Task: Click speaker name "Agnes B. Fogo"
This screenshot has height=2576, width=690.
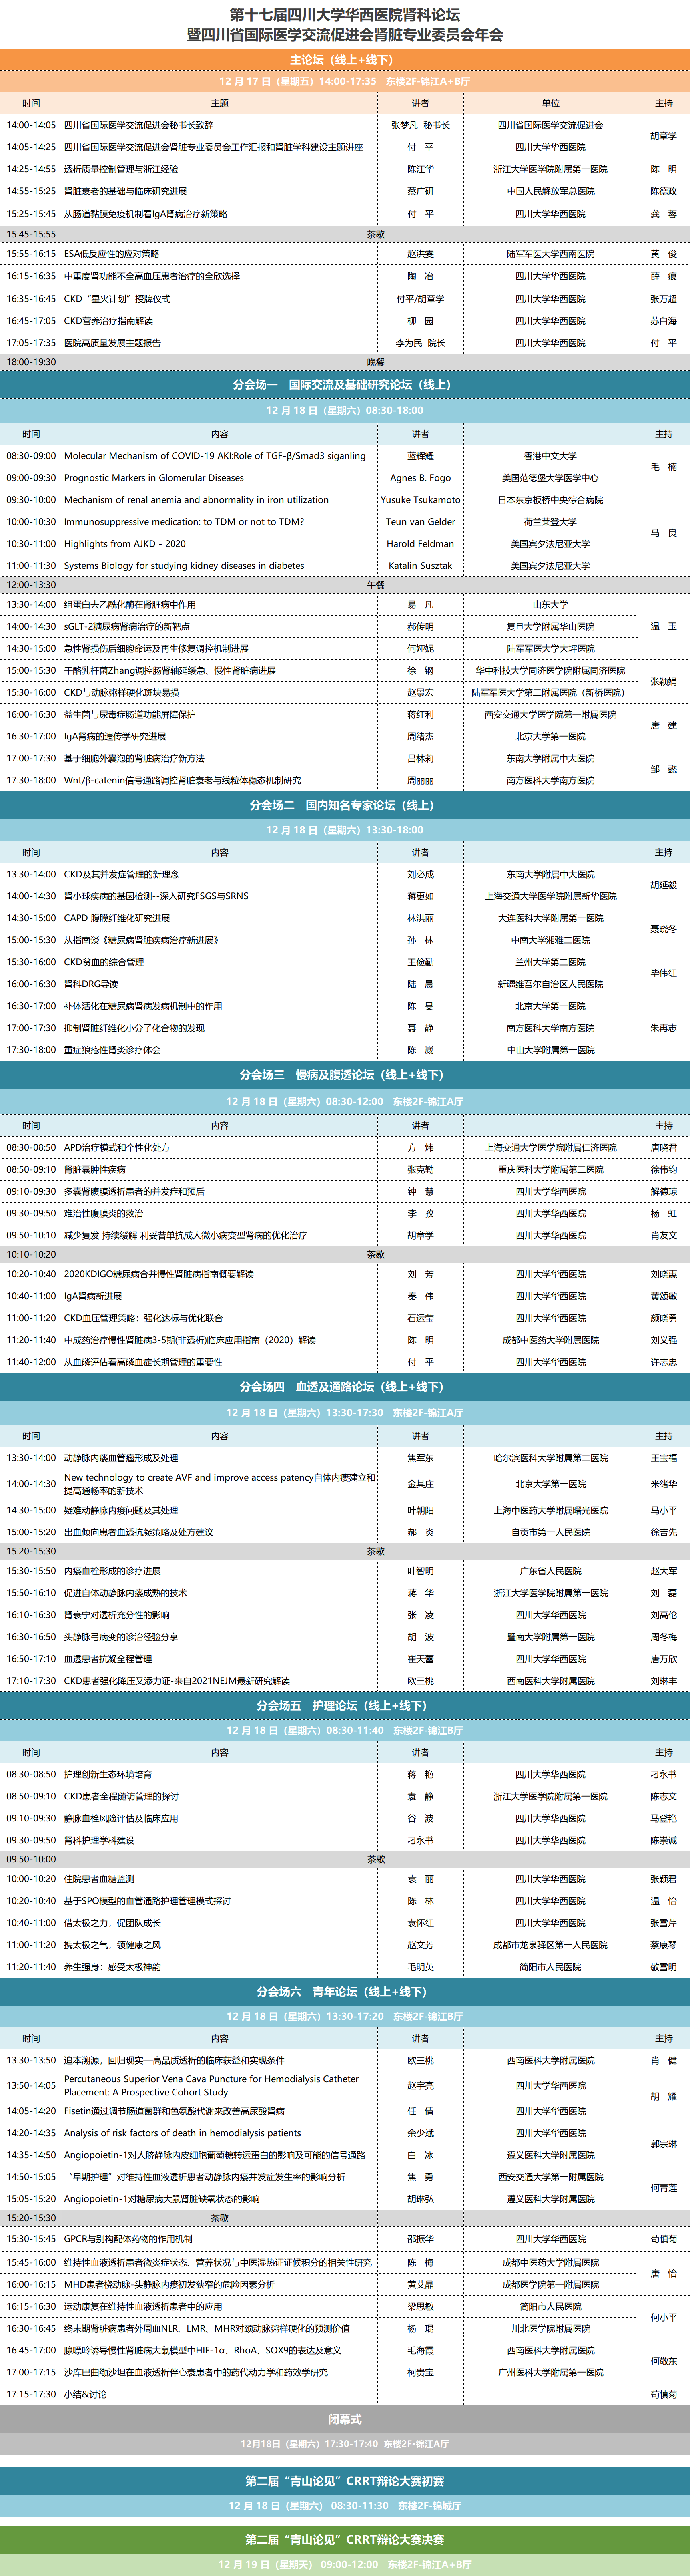Action: [420, 478]
